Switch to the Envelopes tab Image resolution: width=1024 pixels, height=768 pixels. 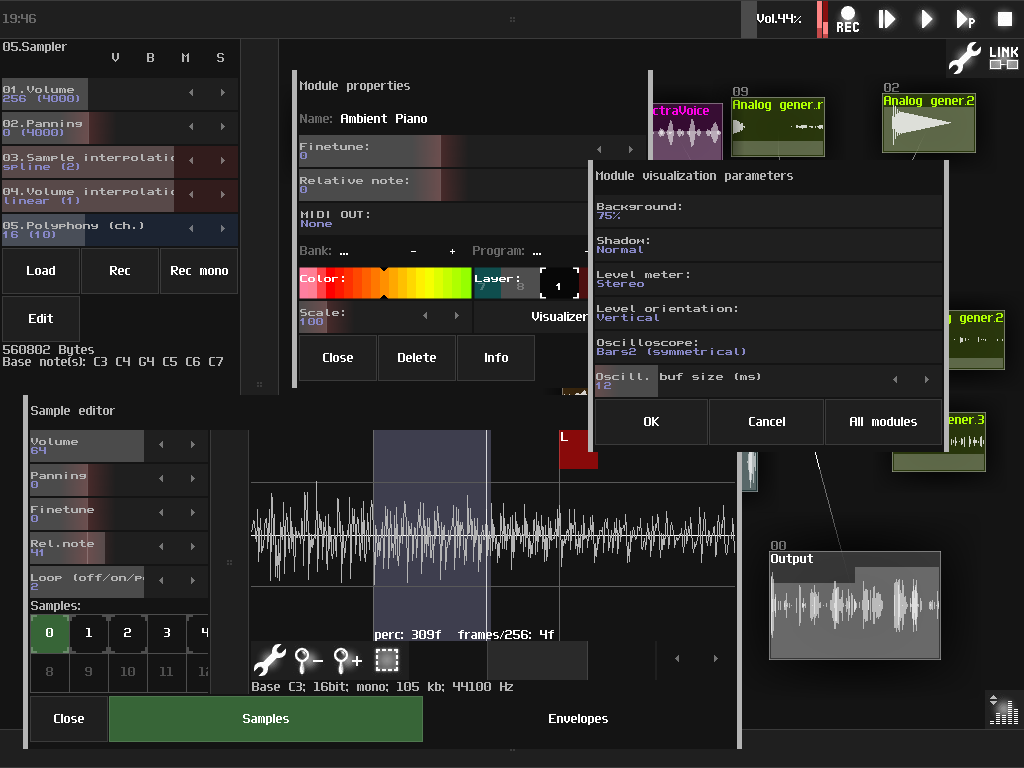[578, 719]
